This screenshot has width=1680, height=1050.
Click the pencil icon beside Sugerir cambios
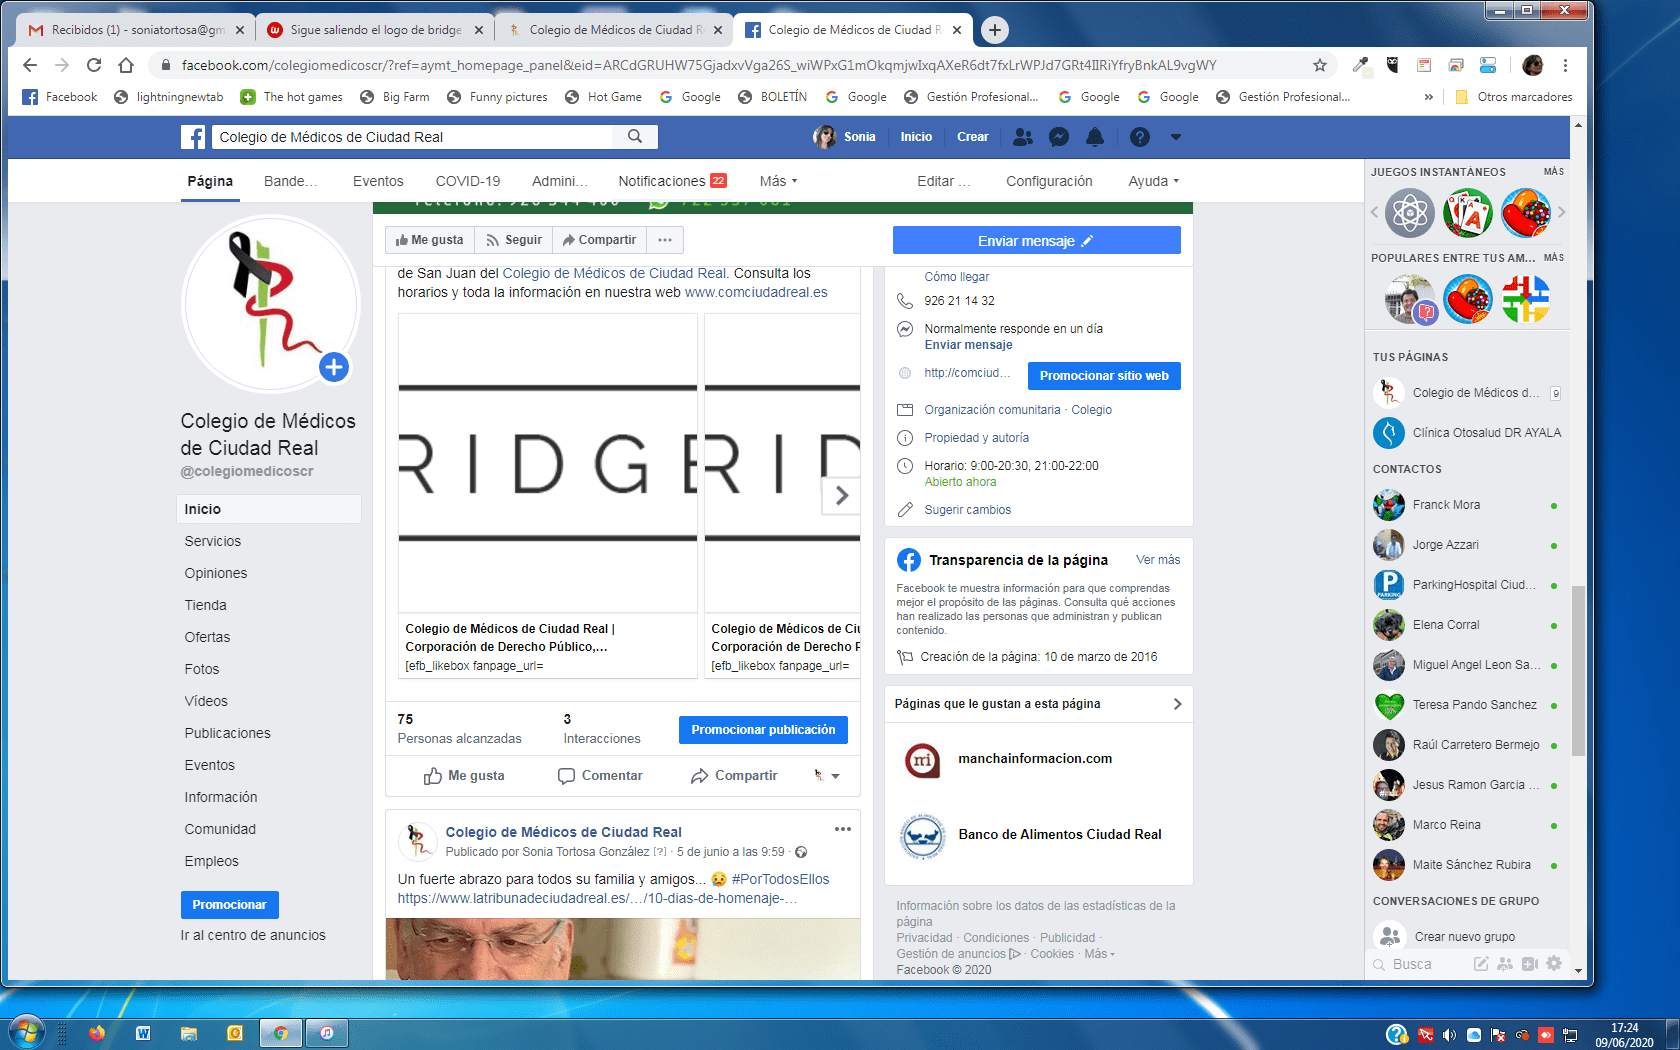pos(905,510)
